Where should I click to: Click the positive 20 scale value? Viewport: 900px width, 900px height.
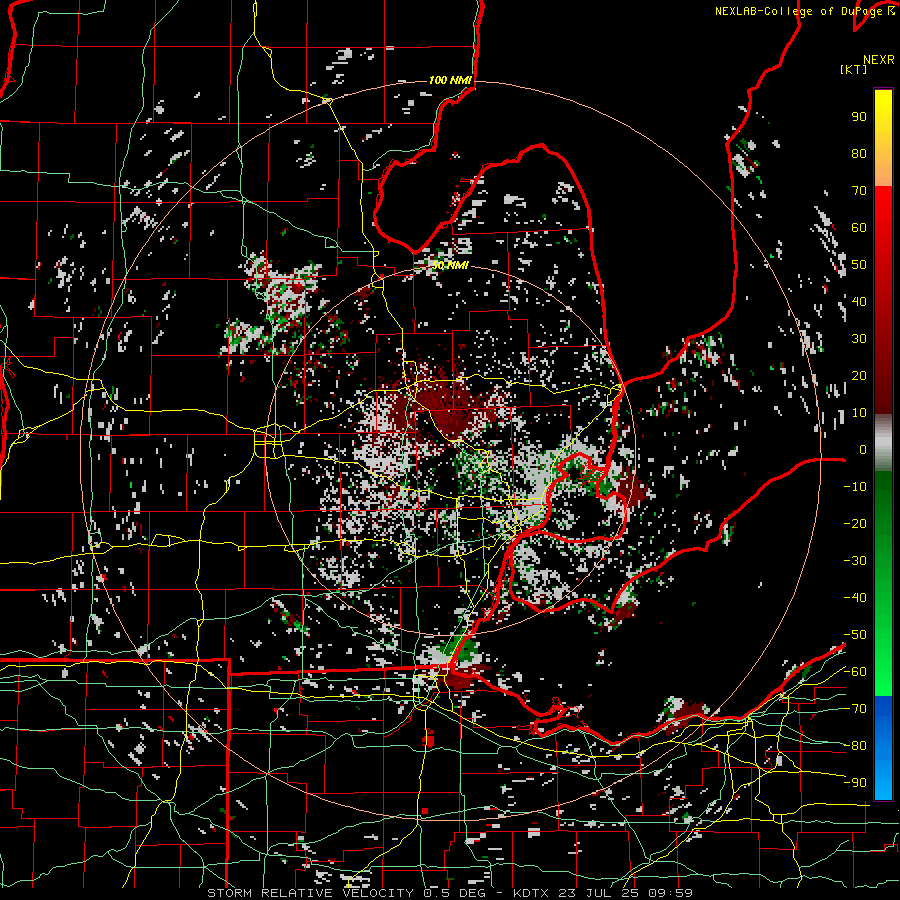pyautogui.click(x=859, y=375)
